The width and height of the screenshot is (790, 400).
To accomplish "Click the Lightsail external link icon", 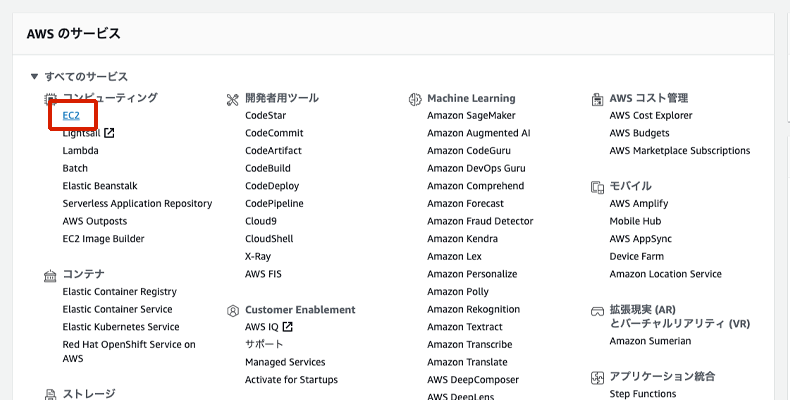I will [109, 133].
